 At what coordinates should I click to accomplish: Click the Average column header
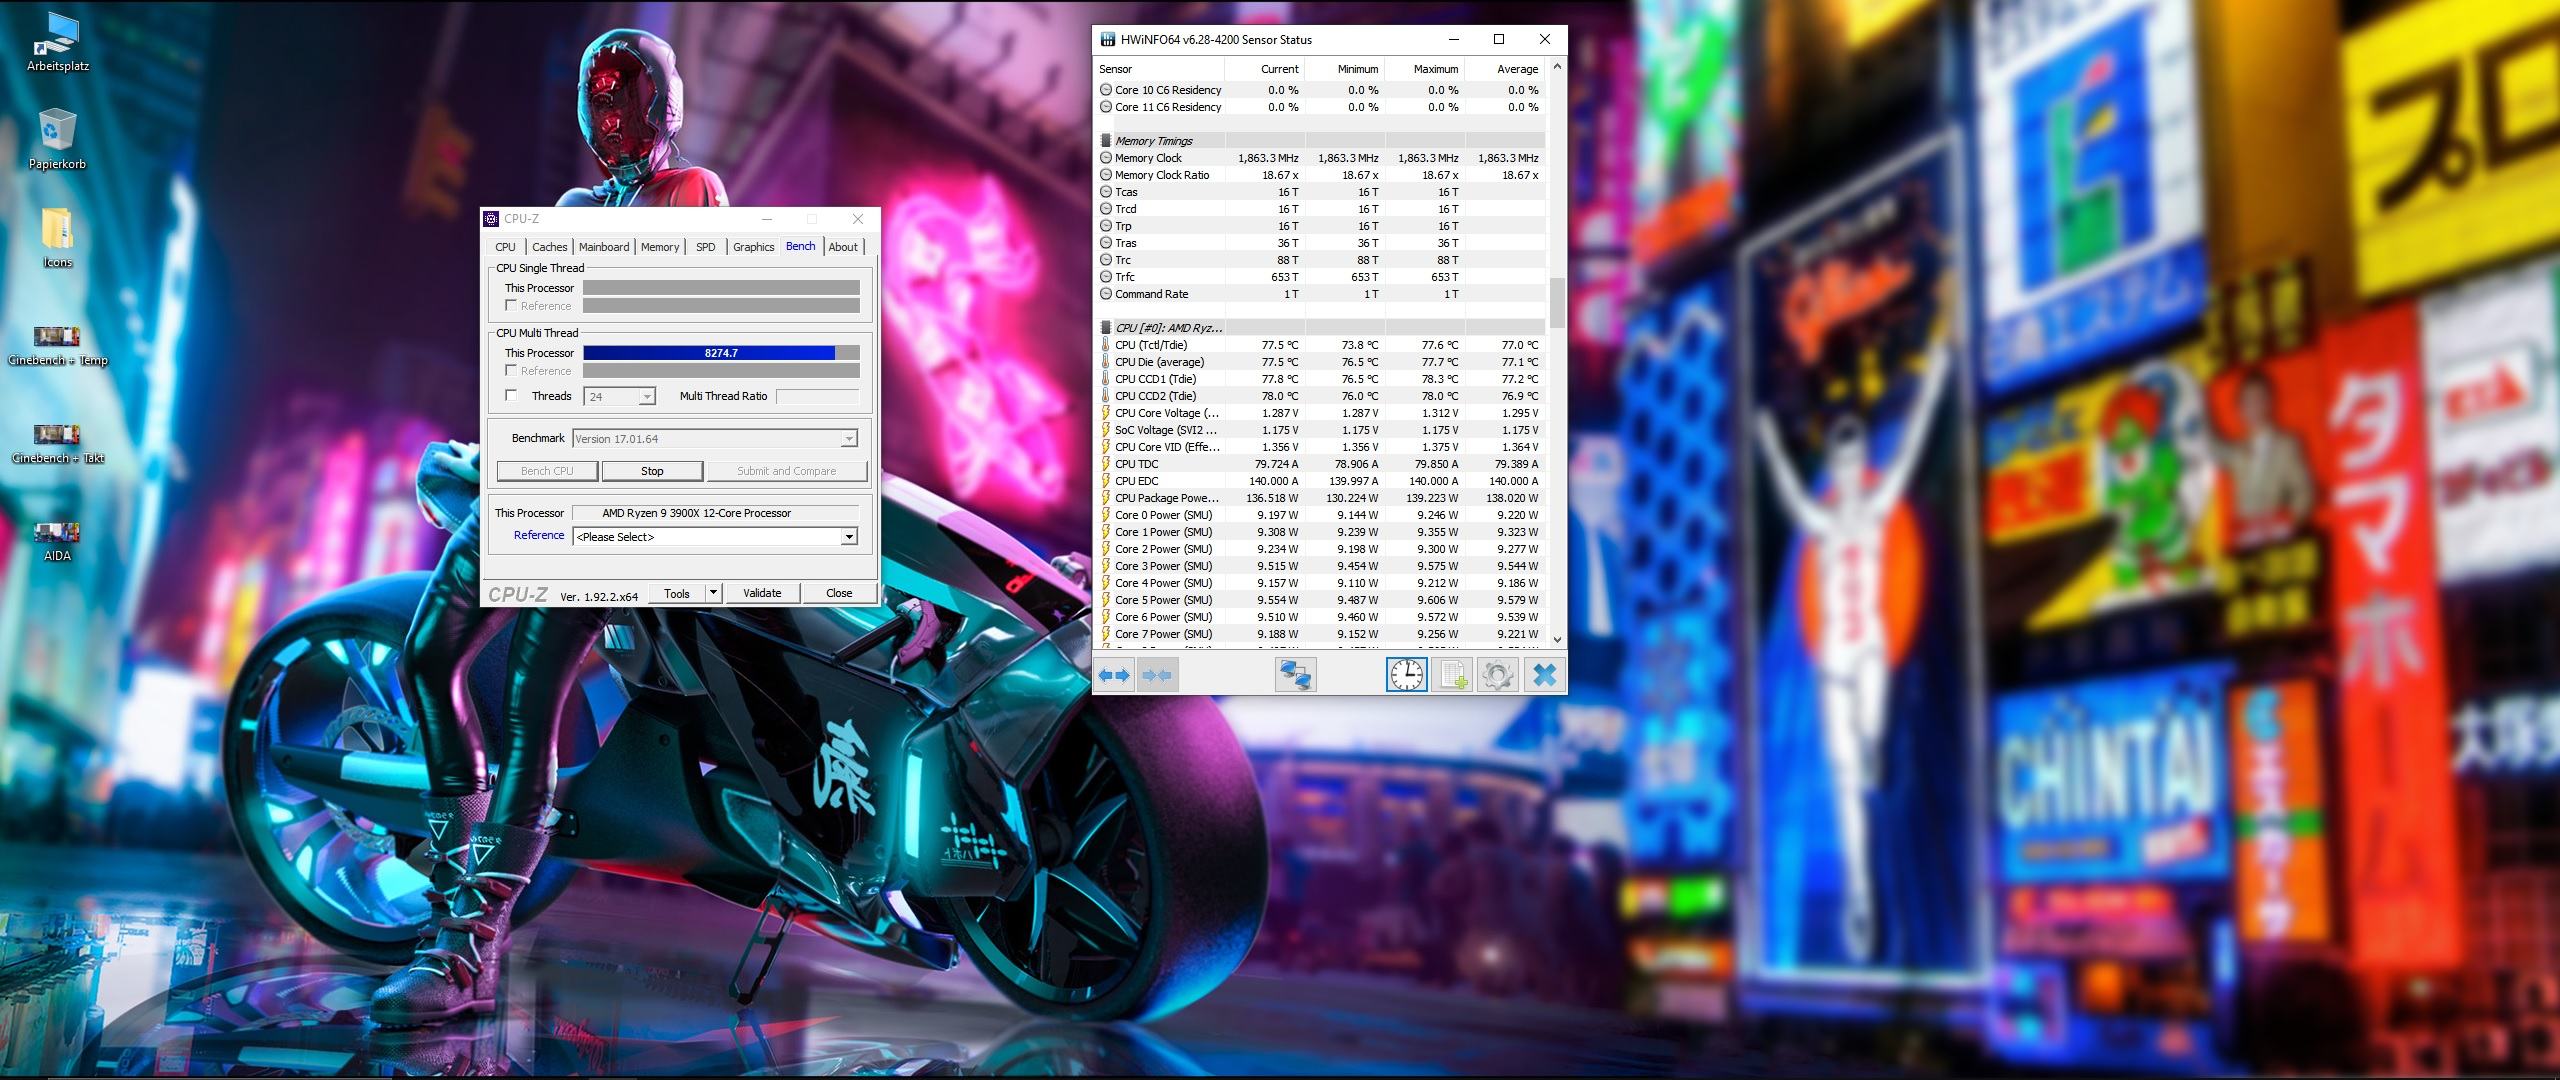1504,69
